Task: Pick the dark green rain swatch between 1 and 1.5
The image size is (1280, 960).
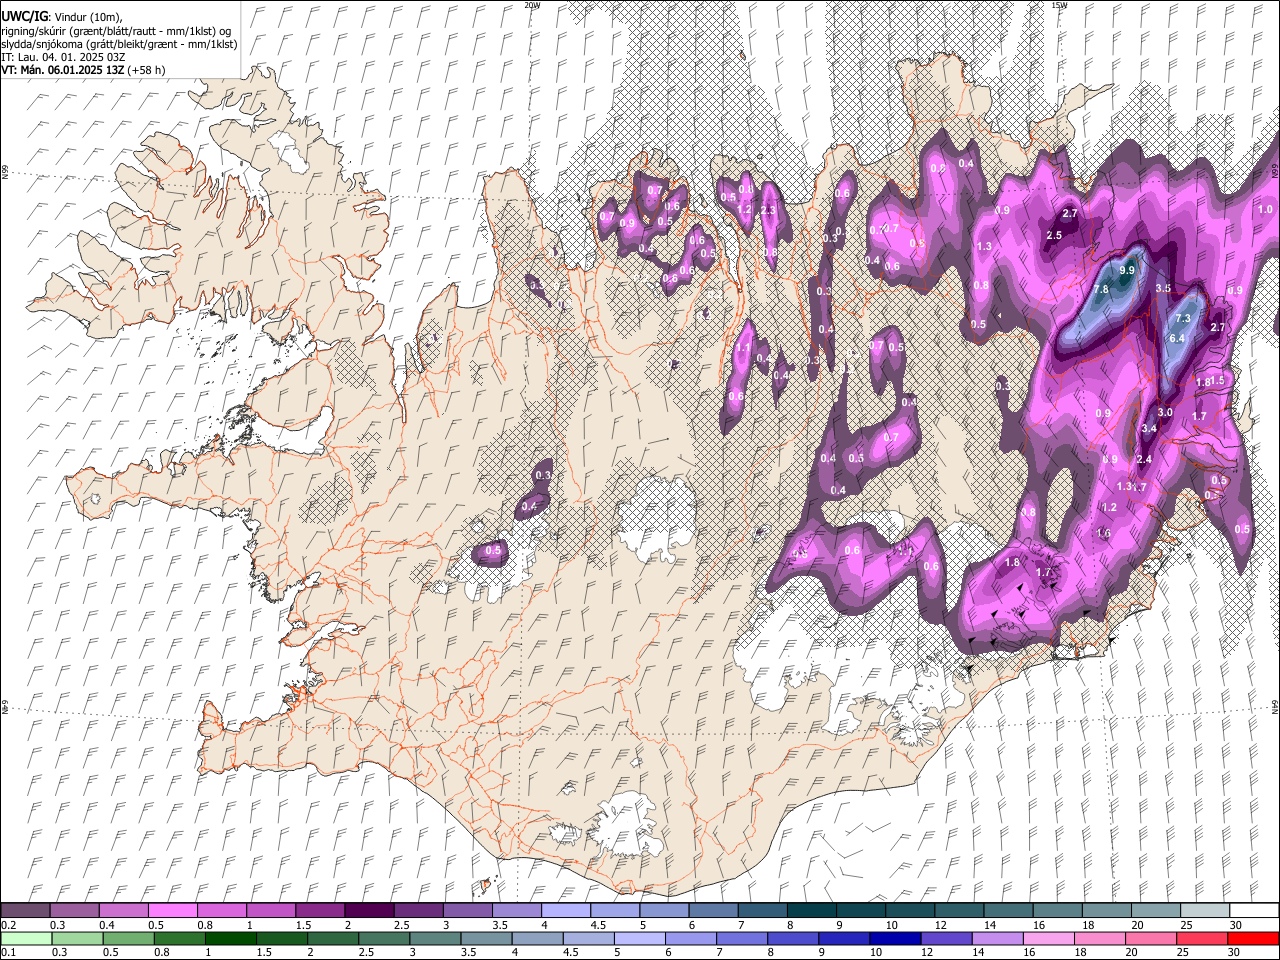Action: point(231,939)
